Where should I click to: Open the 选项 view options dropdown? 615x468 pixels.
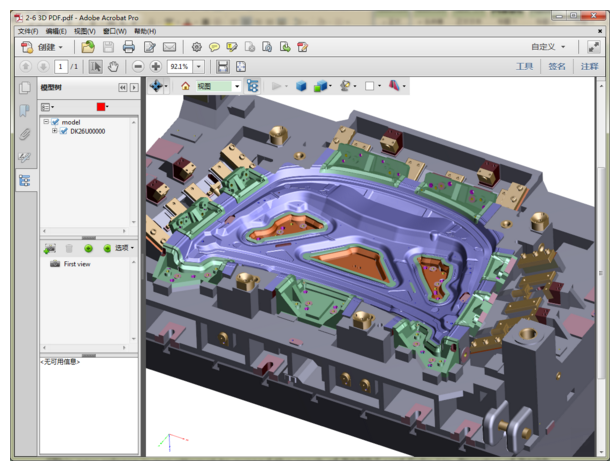pyautogui.click(x=124, y=248)
